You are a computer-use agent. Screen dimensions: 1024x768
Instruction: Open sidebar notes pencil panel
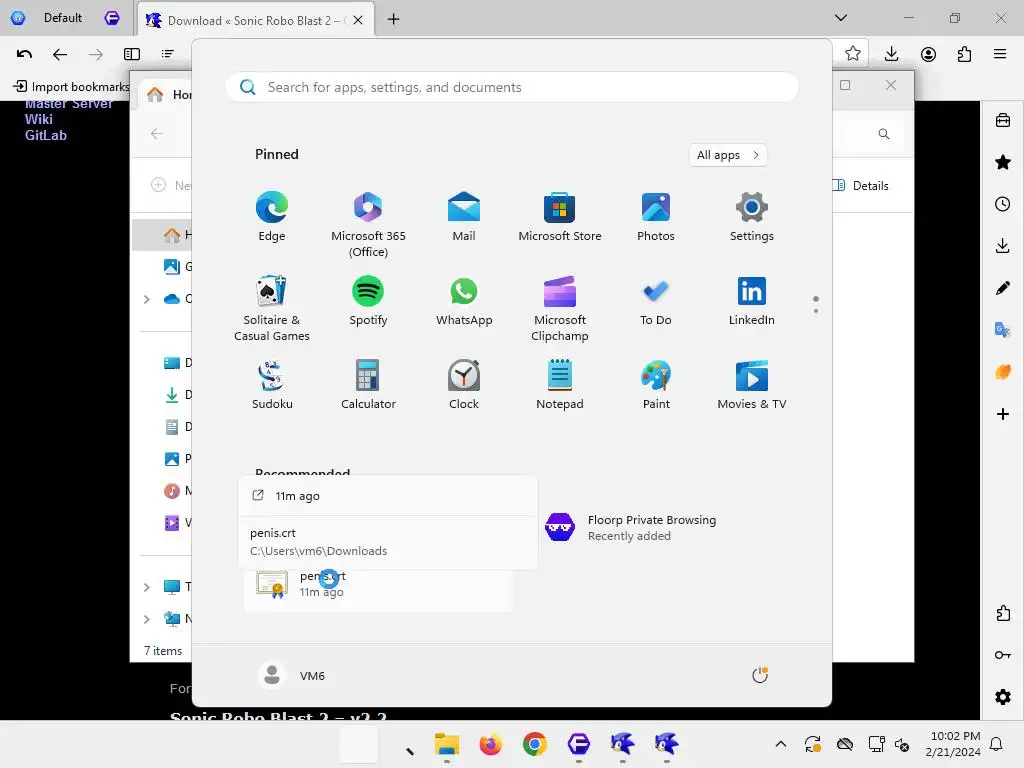[x=1003, y=288]
